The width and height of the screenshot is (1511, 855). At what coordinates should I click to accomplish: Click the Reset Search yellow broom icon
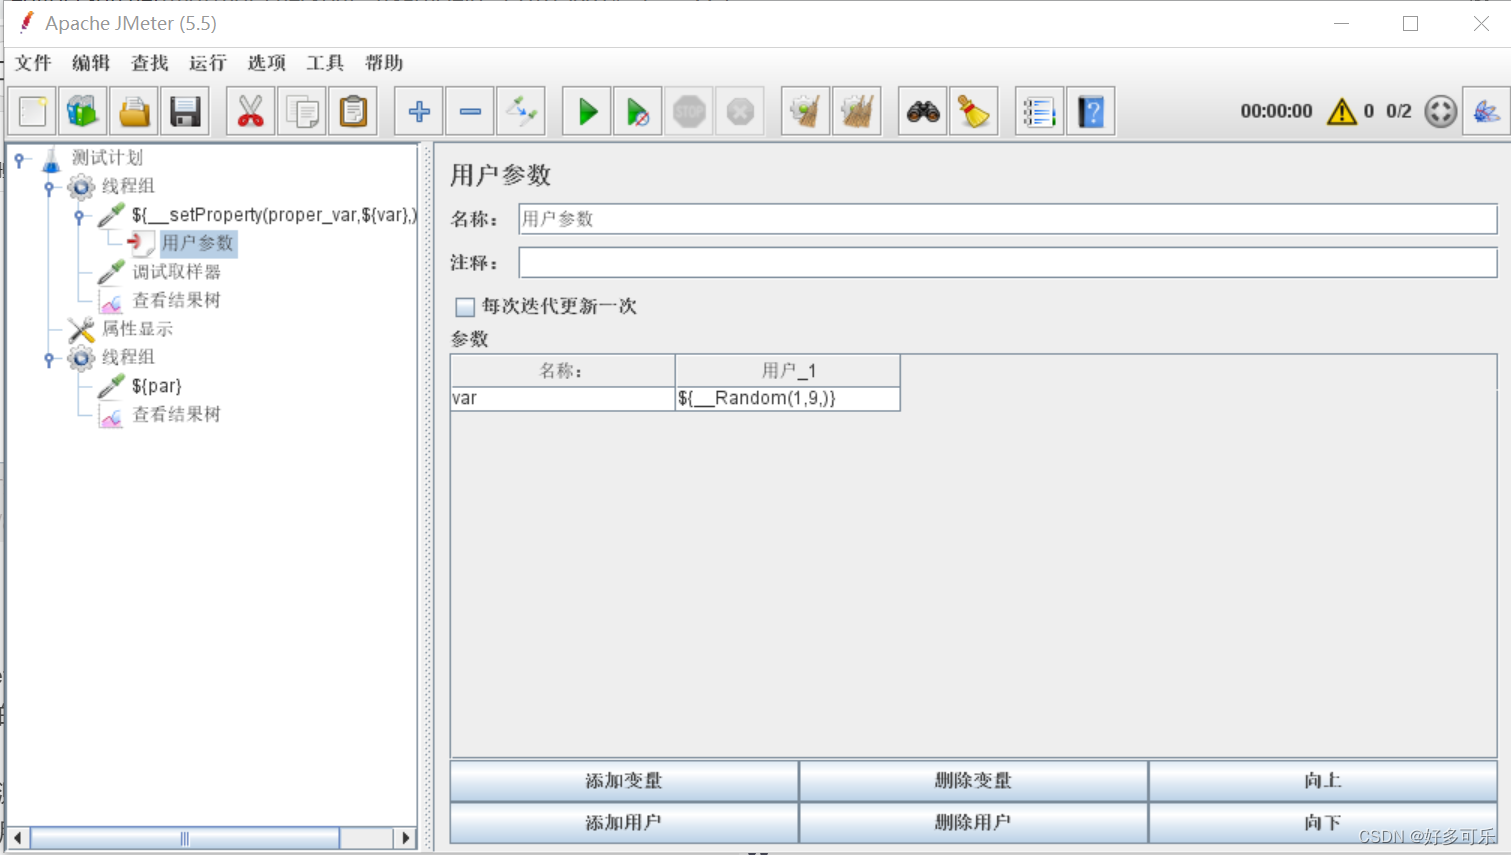(x=974, y=111)
